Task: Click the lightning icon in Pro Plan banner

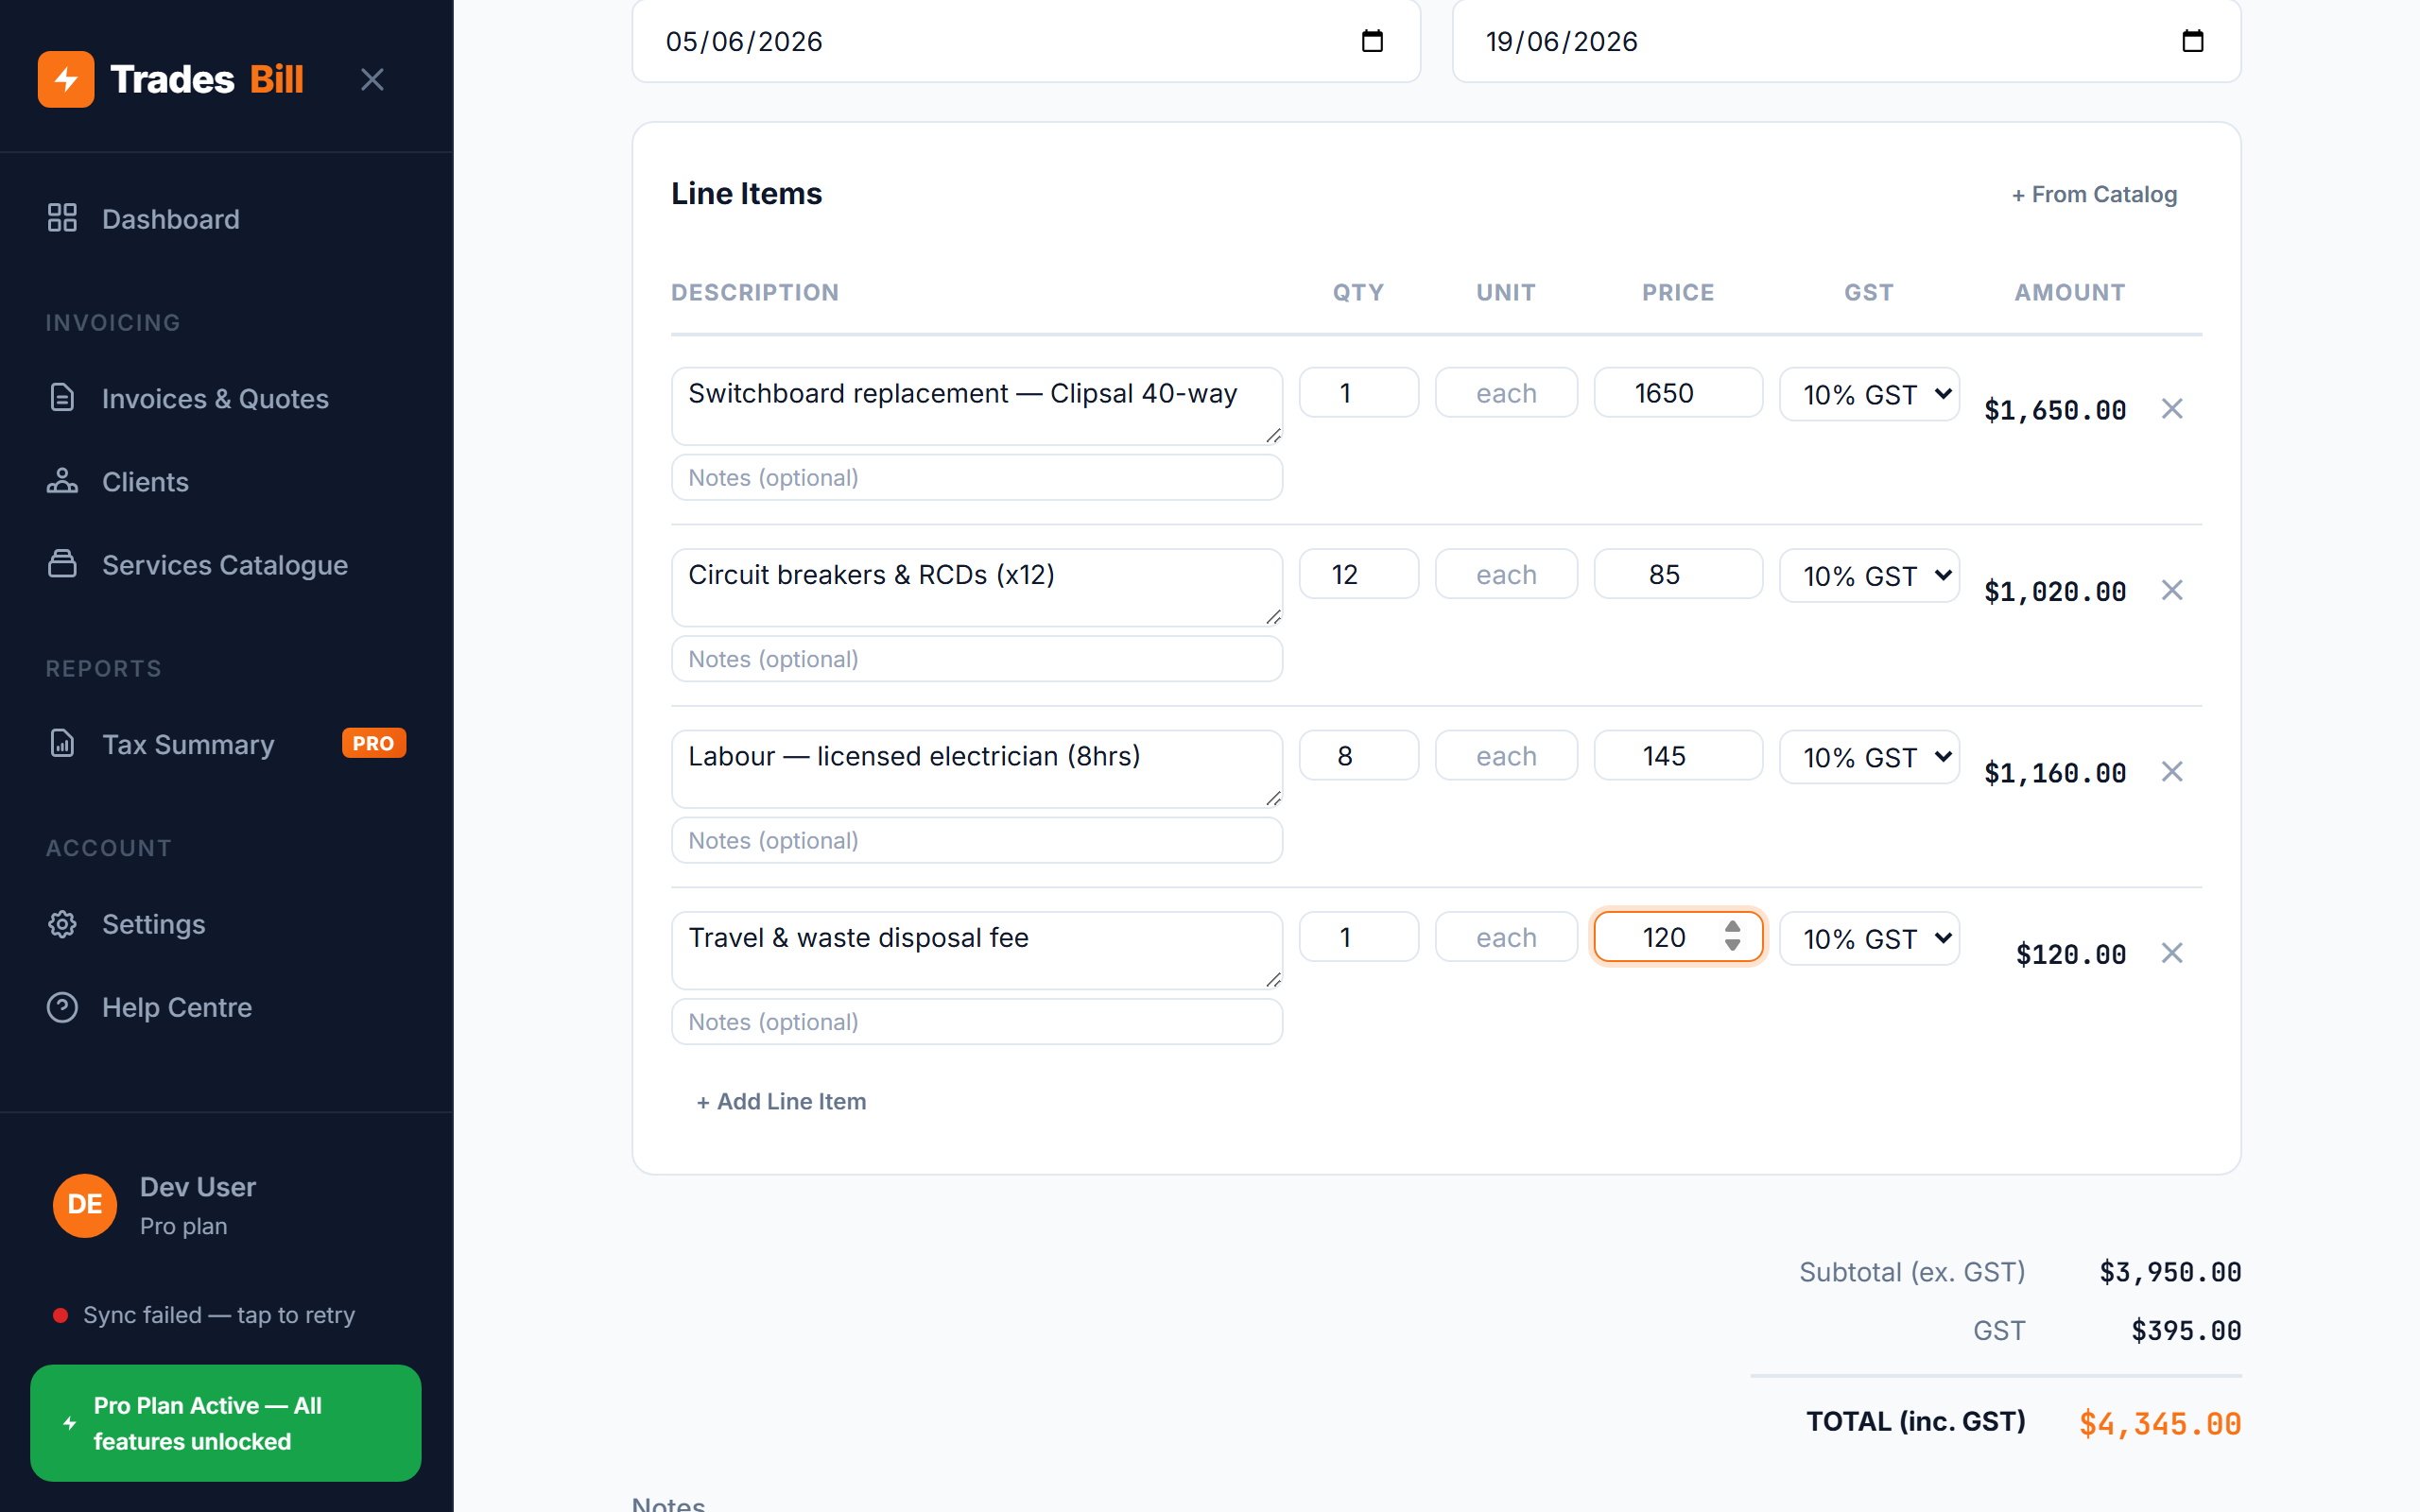Action: point(69,1423)
